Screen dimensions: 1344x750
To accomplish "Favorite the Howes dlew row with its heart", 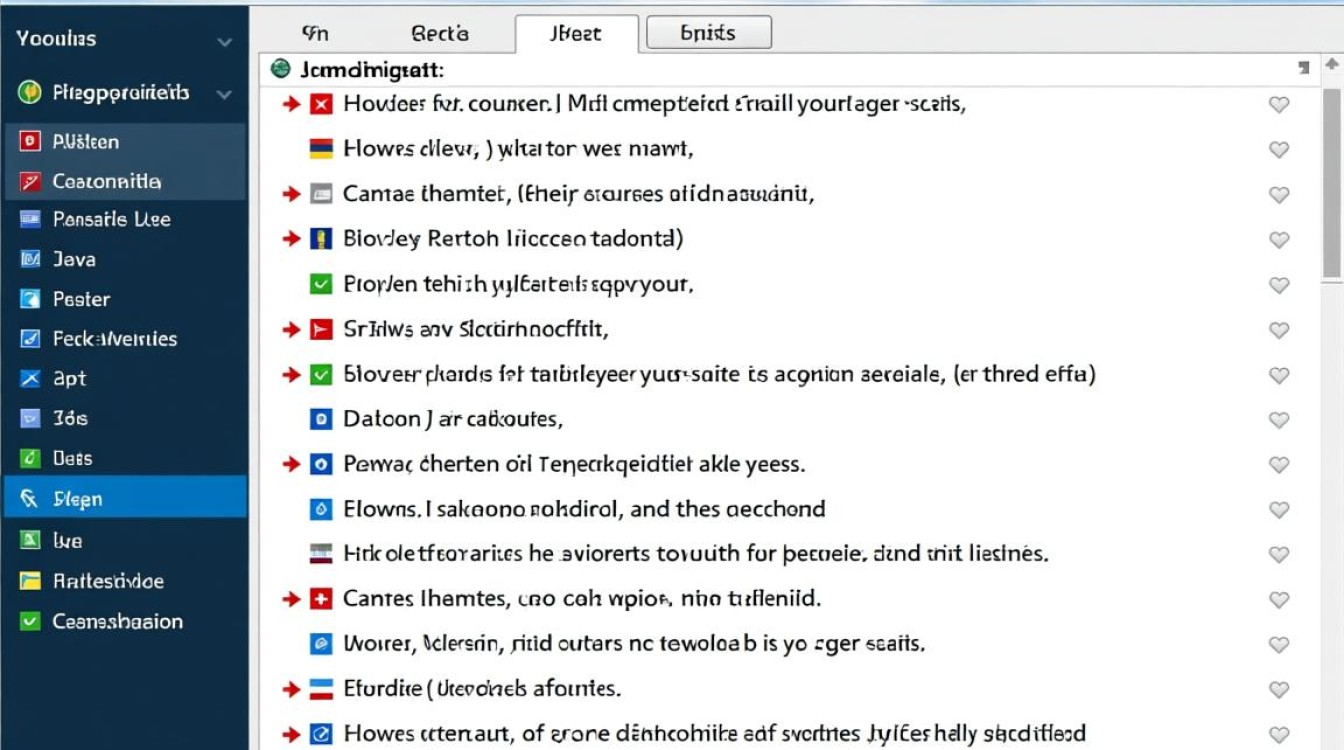I will (x=1278, y=150).
